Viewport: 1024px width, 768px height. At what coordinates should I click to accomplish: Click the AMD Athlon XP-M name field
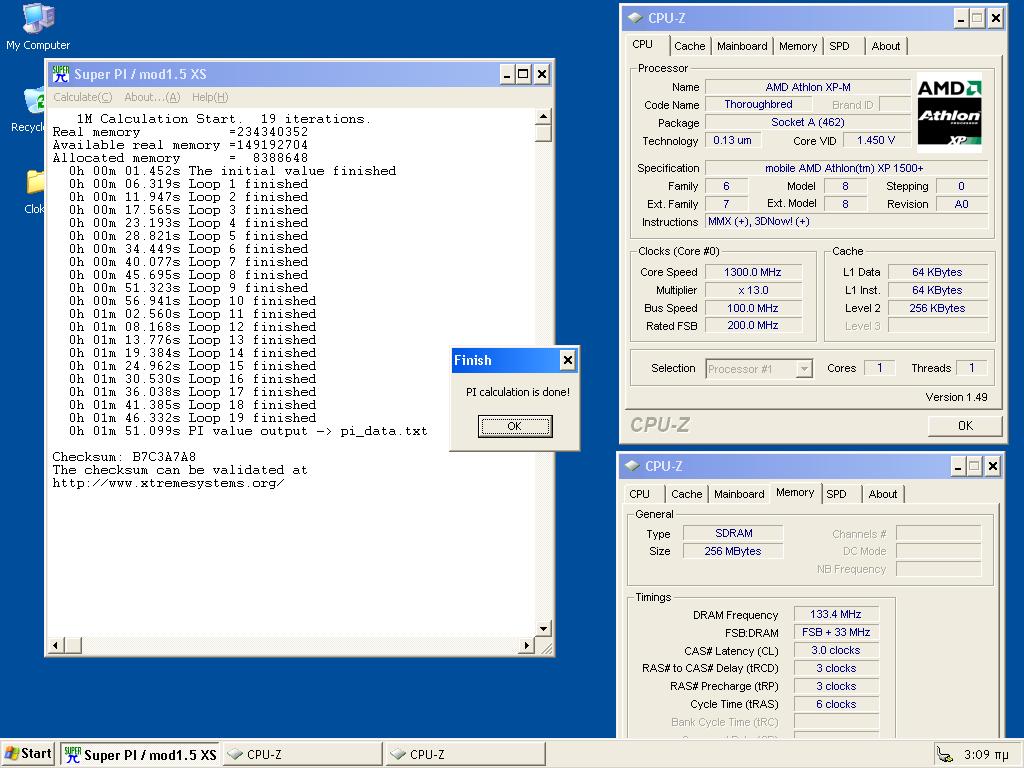[808, 87]
